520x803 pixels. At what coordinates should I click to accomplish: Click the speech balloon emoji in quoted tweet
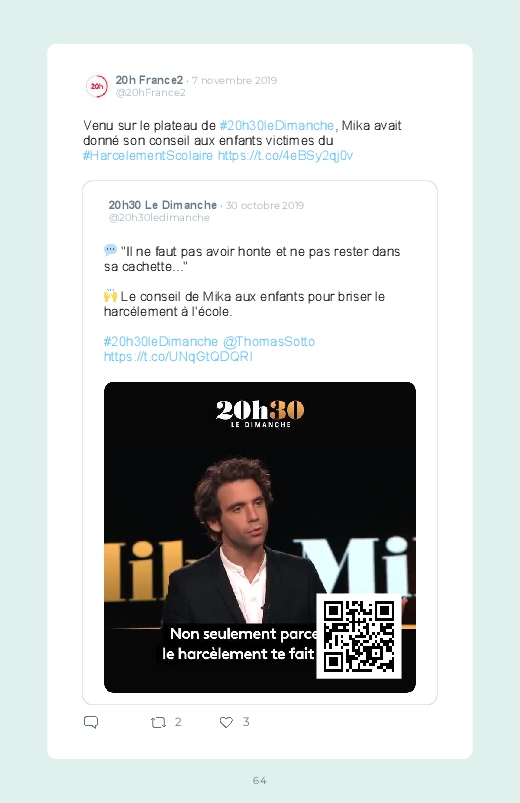click(110, 250)
